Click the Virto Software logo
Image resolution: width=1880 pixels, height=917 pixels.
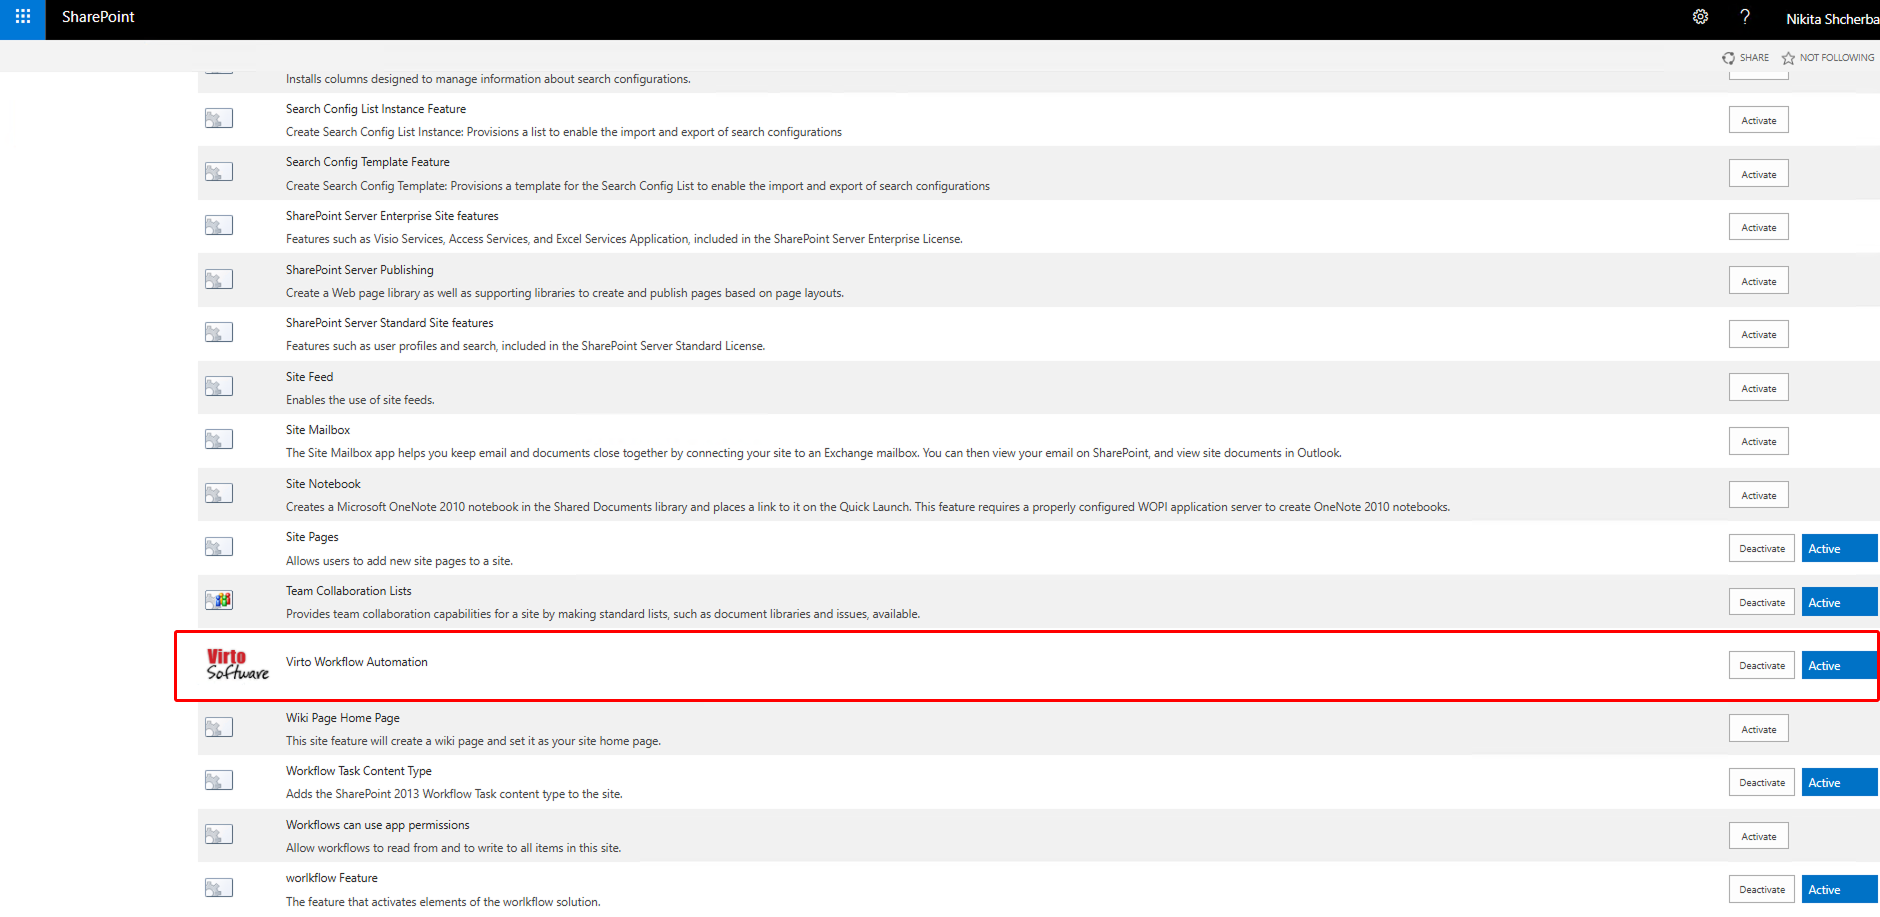click(x=236, y=665)
